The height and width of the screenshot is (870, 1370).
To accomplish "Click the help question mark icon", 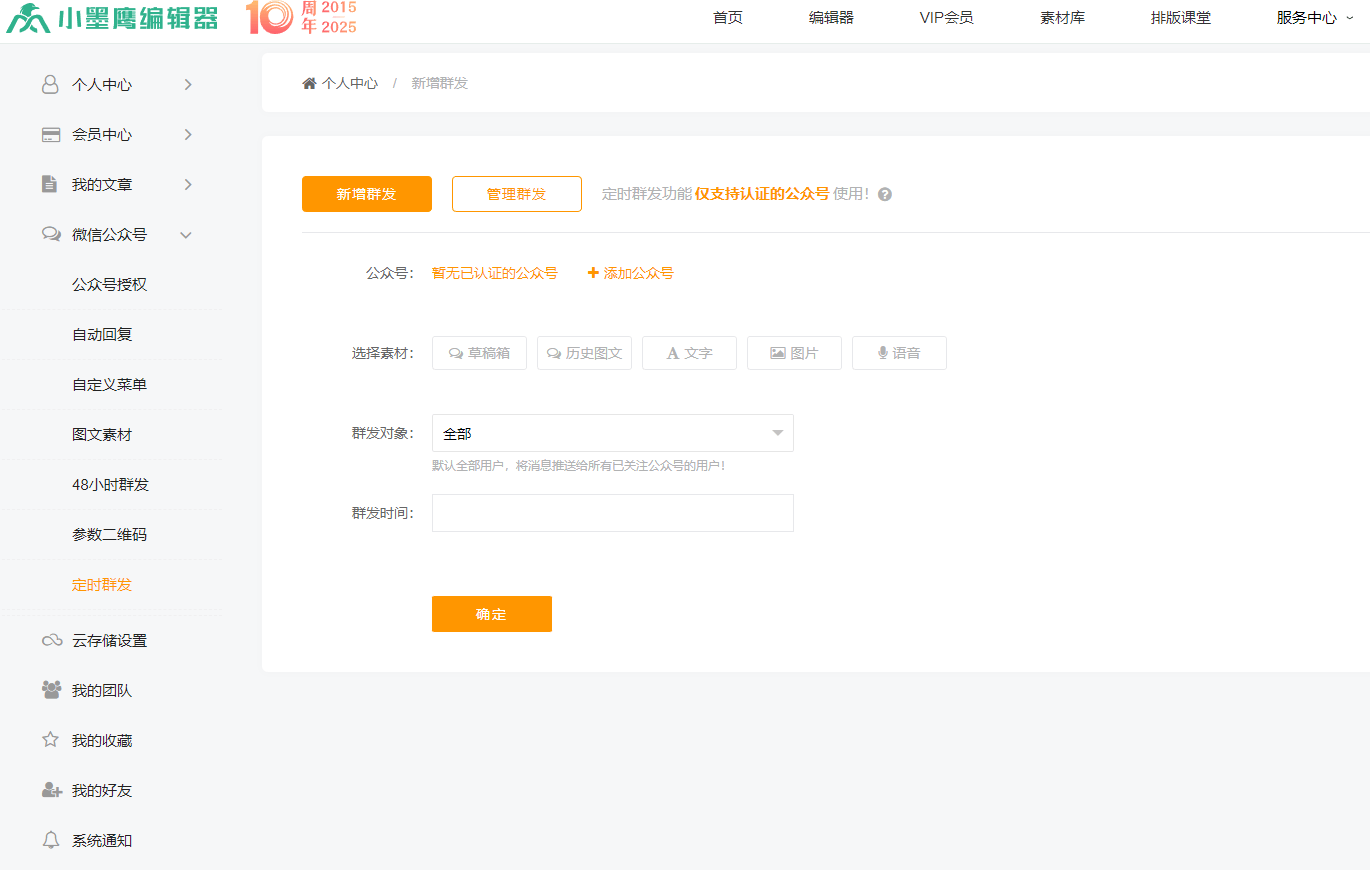I will 884,195.
